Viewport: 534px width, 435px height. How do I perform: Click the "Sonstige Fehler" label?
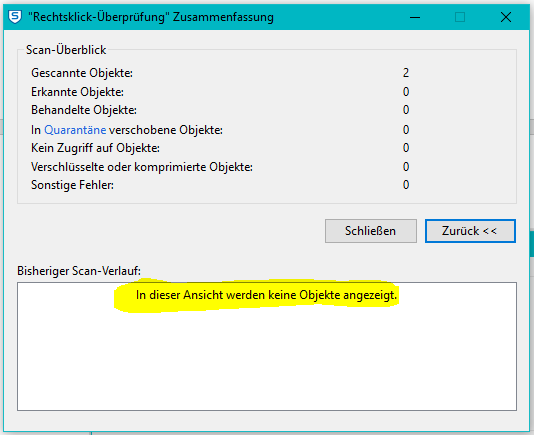point(72,185)
